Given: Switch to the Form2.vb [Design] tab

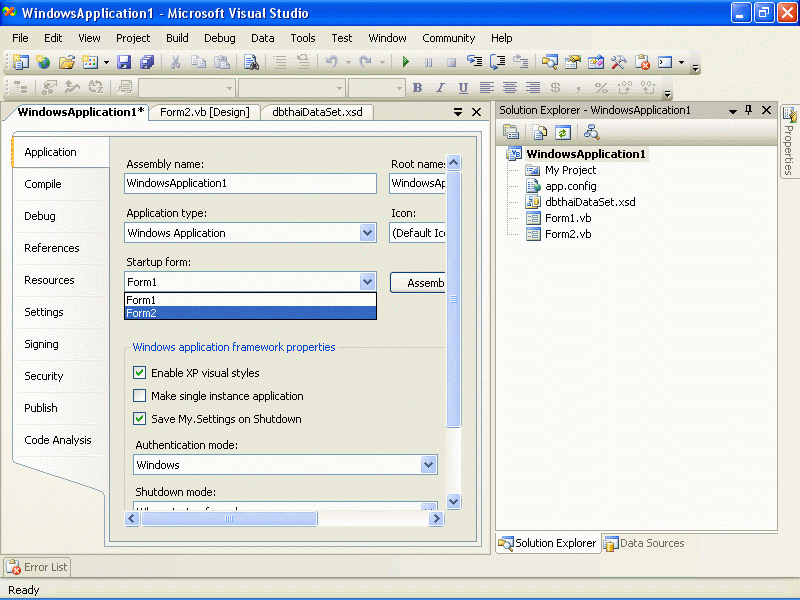Looking at the screenshot, I should click(x=204, y=112).
